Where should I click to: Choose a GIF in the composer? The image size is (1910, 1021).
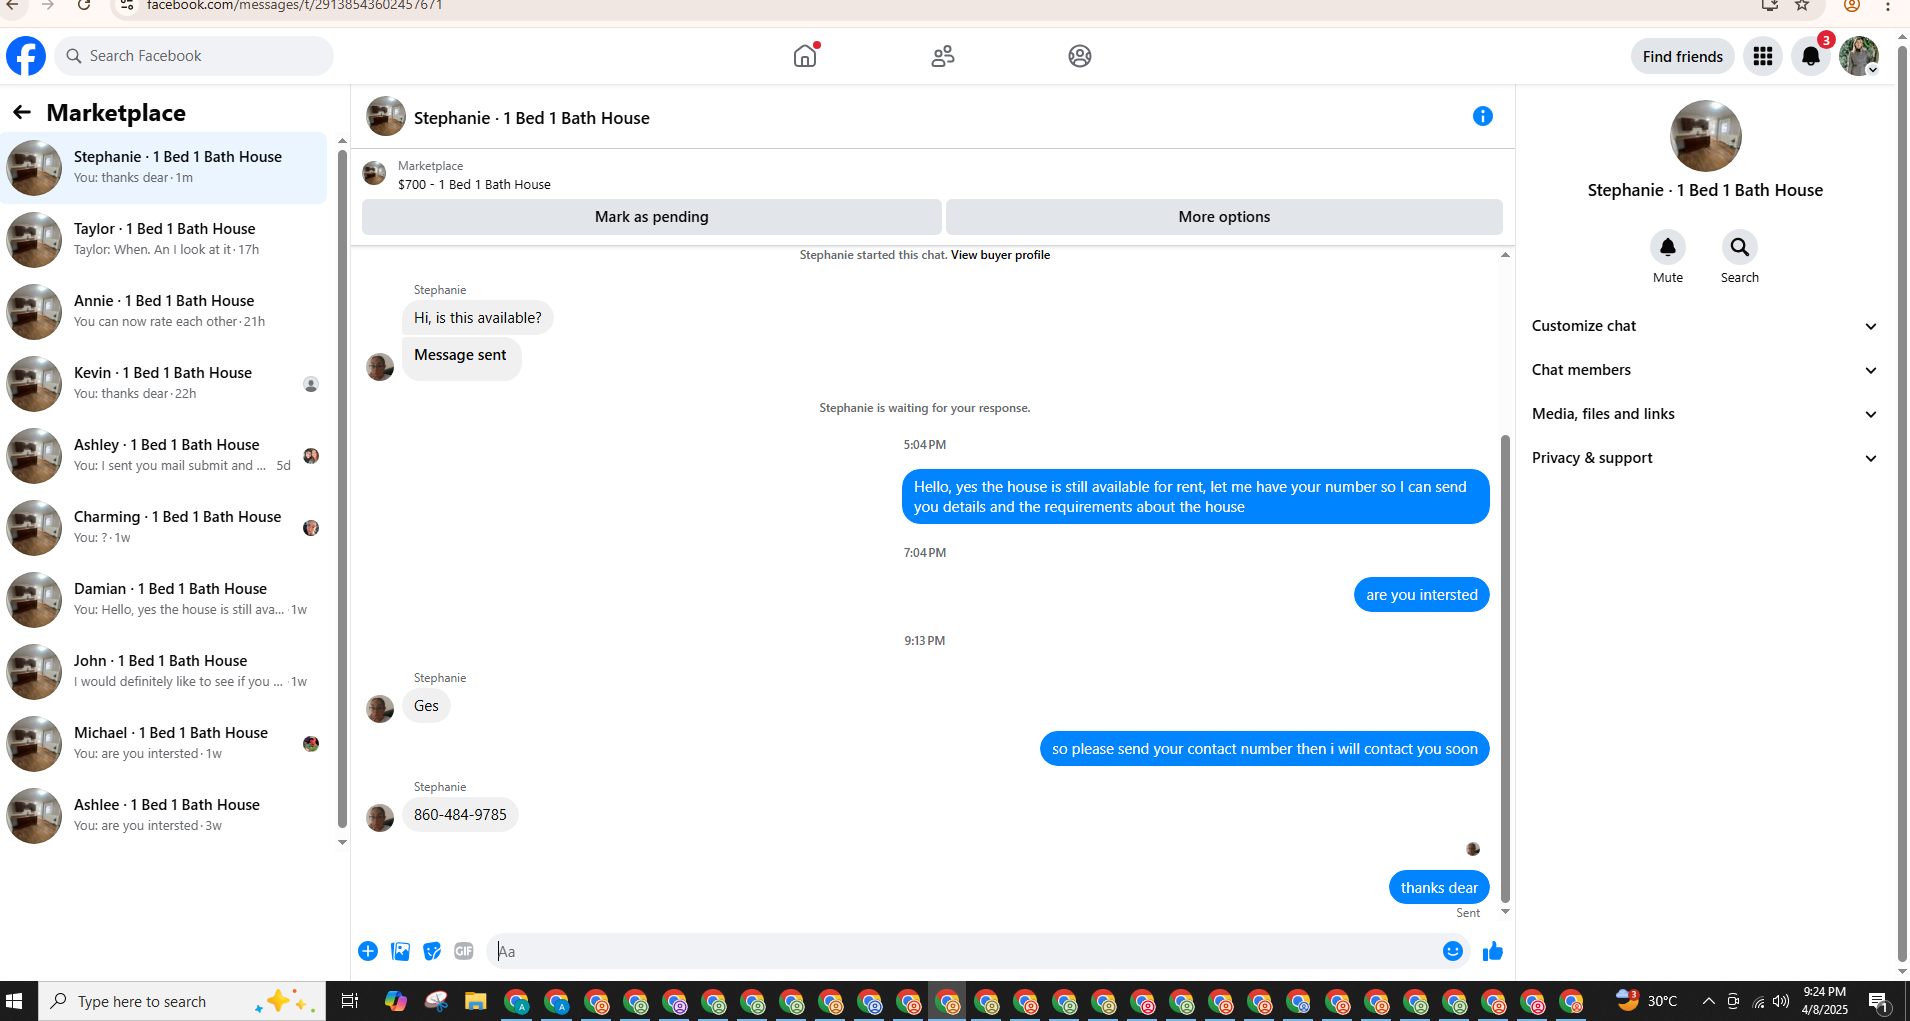coord(464,951)
